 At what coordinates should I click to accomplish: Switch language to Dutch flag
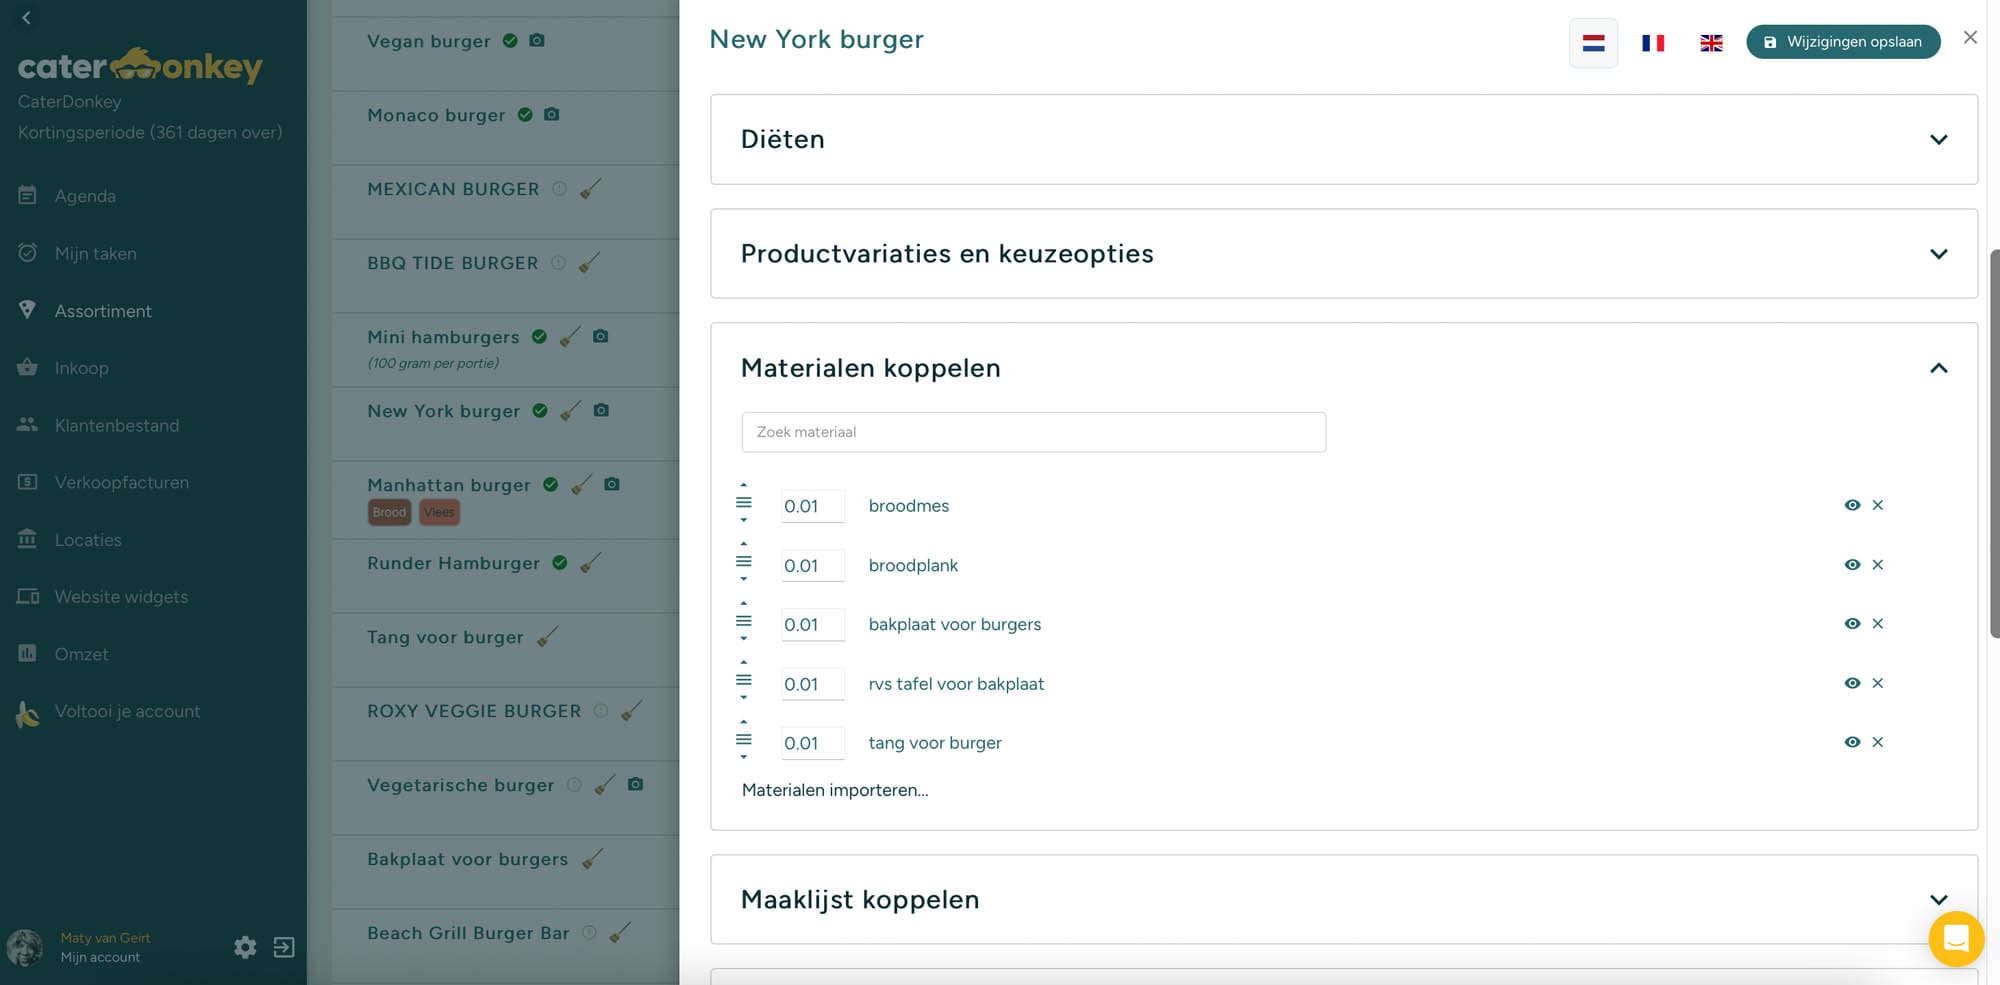click(1593, 43)
